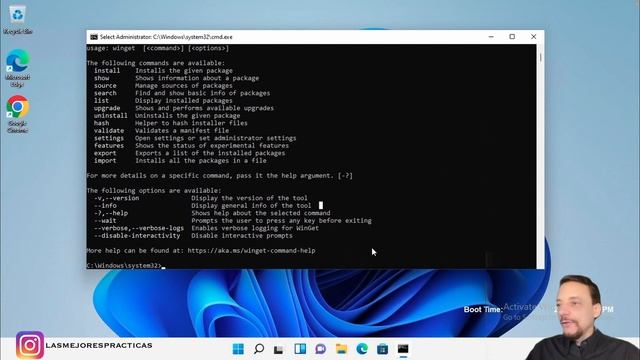Click the 'usage: winget' line
The height and width of the screenshot is (360, 640).
158,48
